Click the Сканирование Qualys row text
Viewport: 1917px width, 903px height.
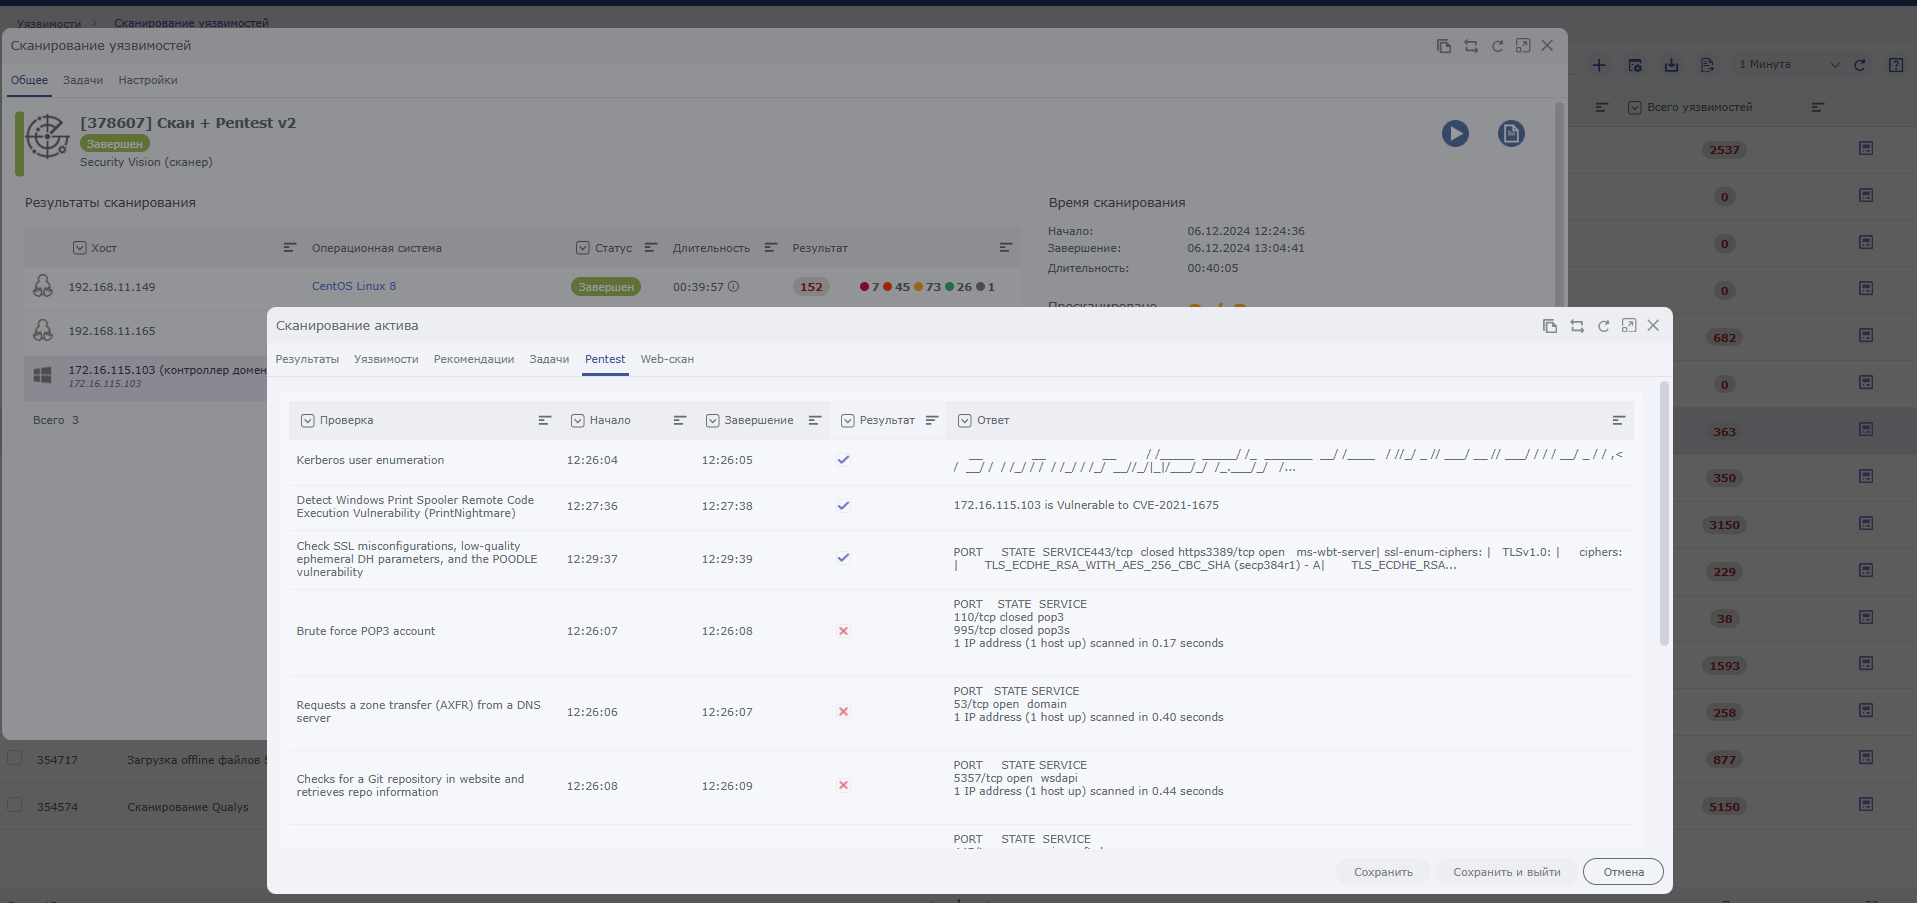tap(188, 808)
